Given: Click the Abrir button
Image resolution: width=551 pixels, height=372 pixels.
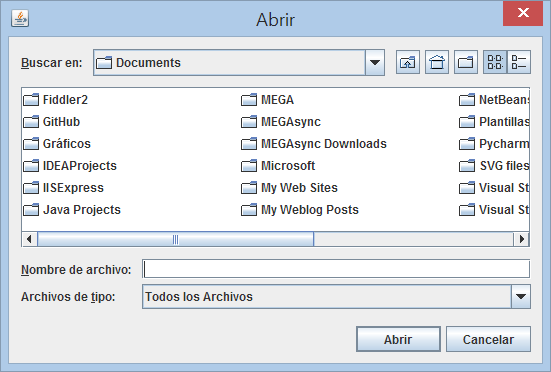Looking at the screenshot, I should point(398,339).
